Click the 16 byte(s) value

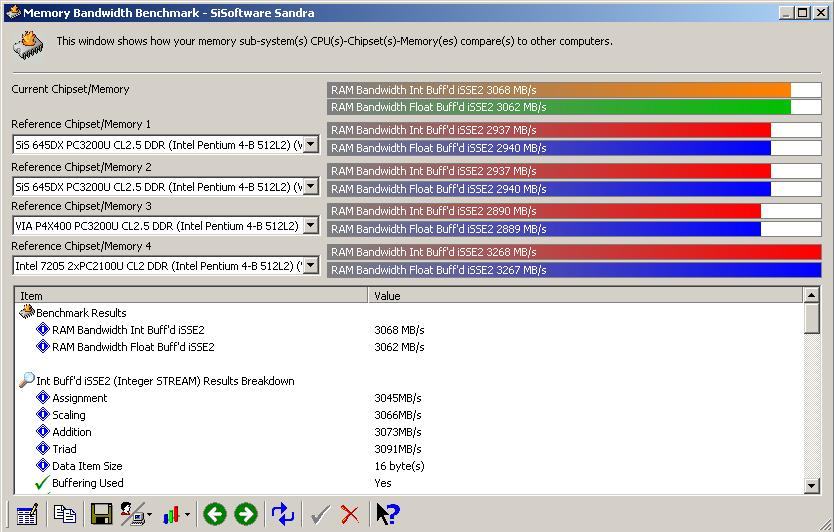pyautogui.click(x=399, y=466)
